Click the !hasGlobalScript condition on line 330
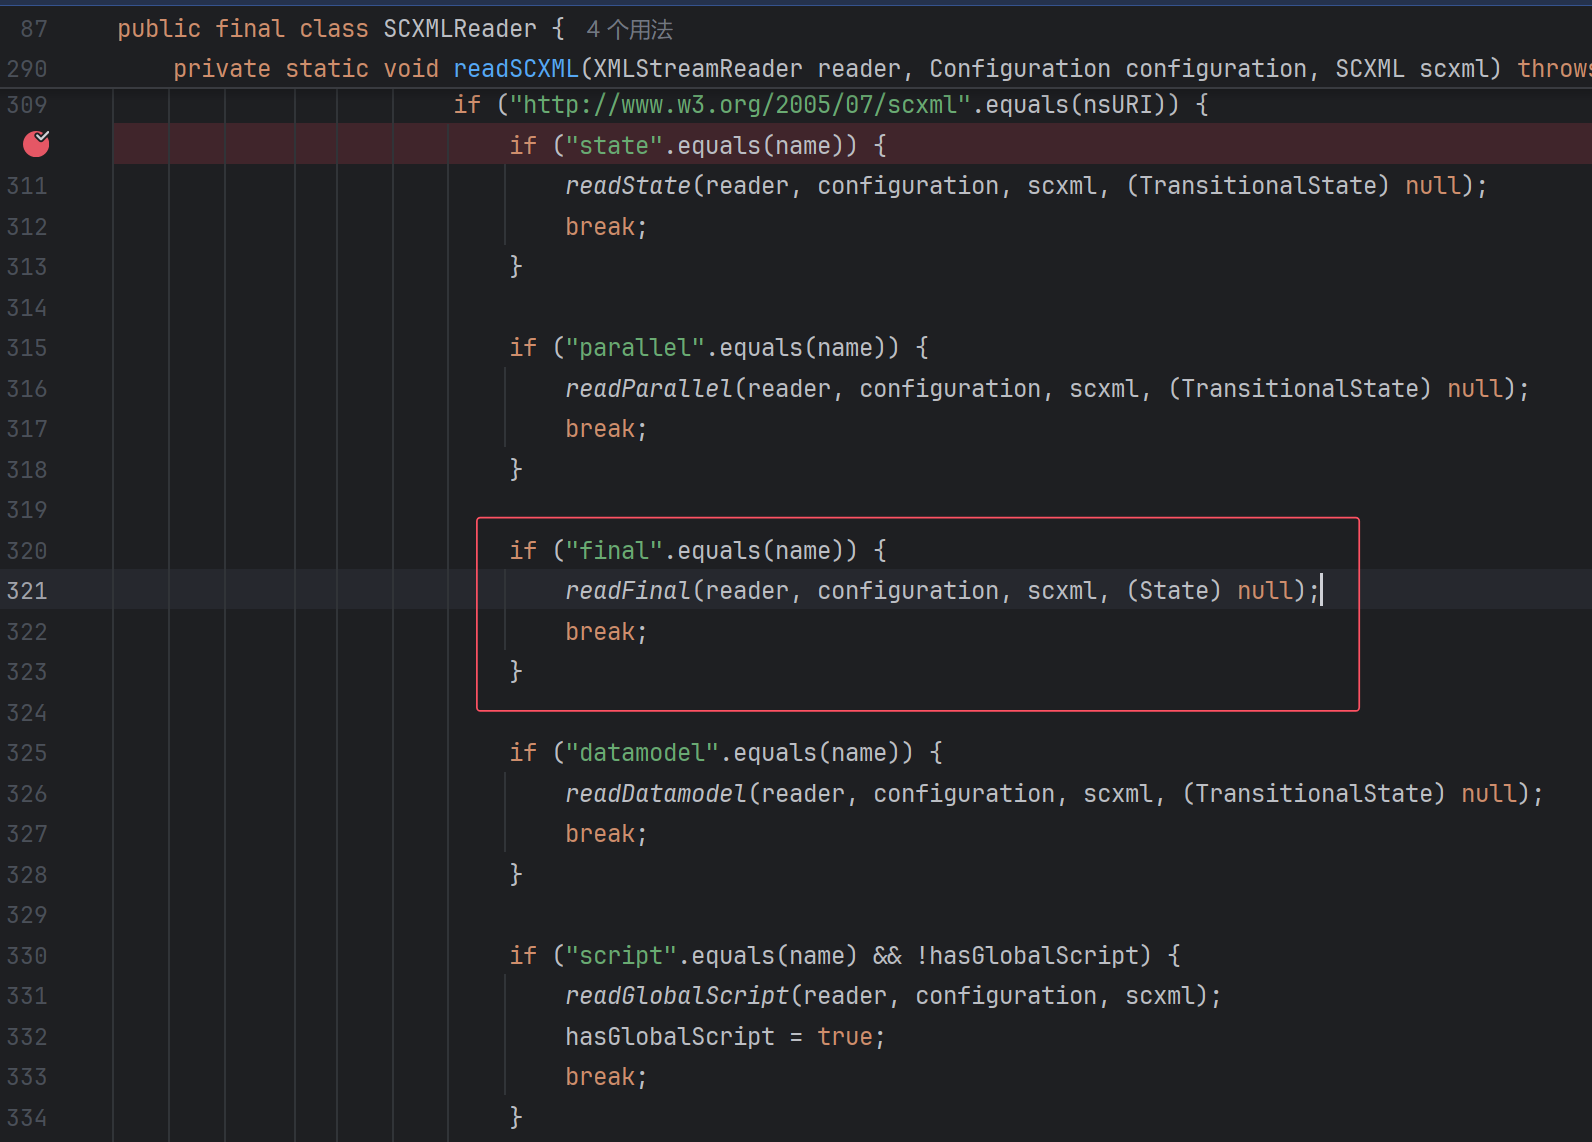The height and width of the screenshot is (1142, 1592). pyautogui.click(x=1027, y=956)
